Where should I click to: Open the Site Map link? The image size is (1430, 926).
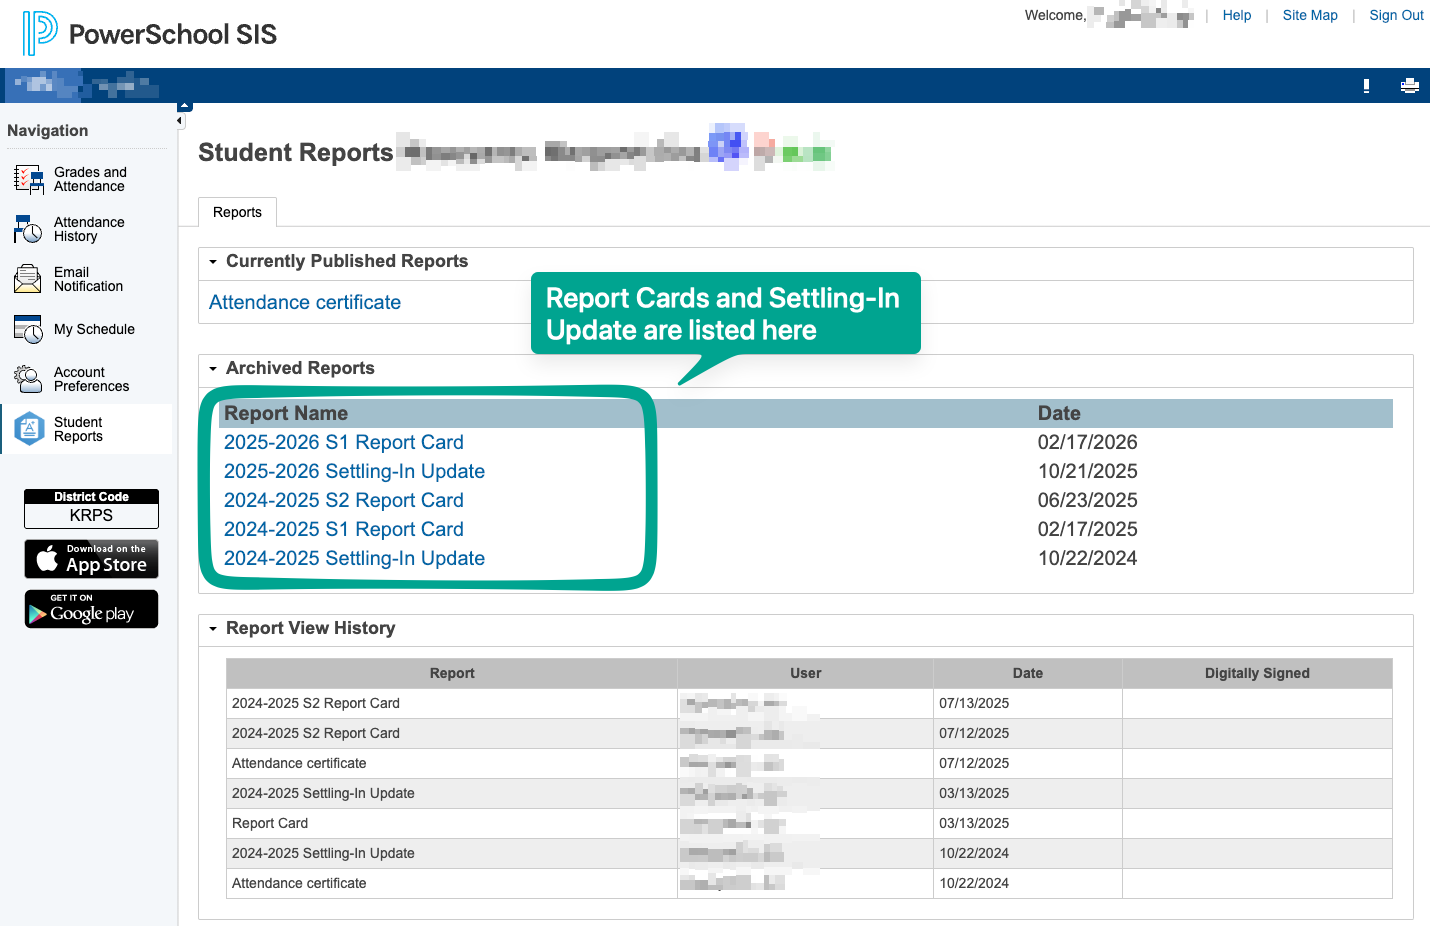point(1309,15)
